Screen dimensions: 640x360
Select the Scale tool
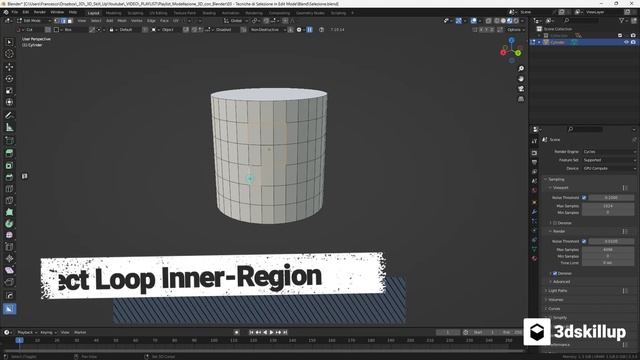click(x=9, y=91)
